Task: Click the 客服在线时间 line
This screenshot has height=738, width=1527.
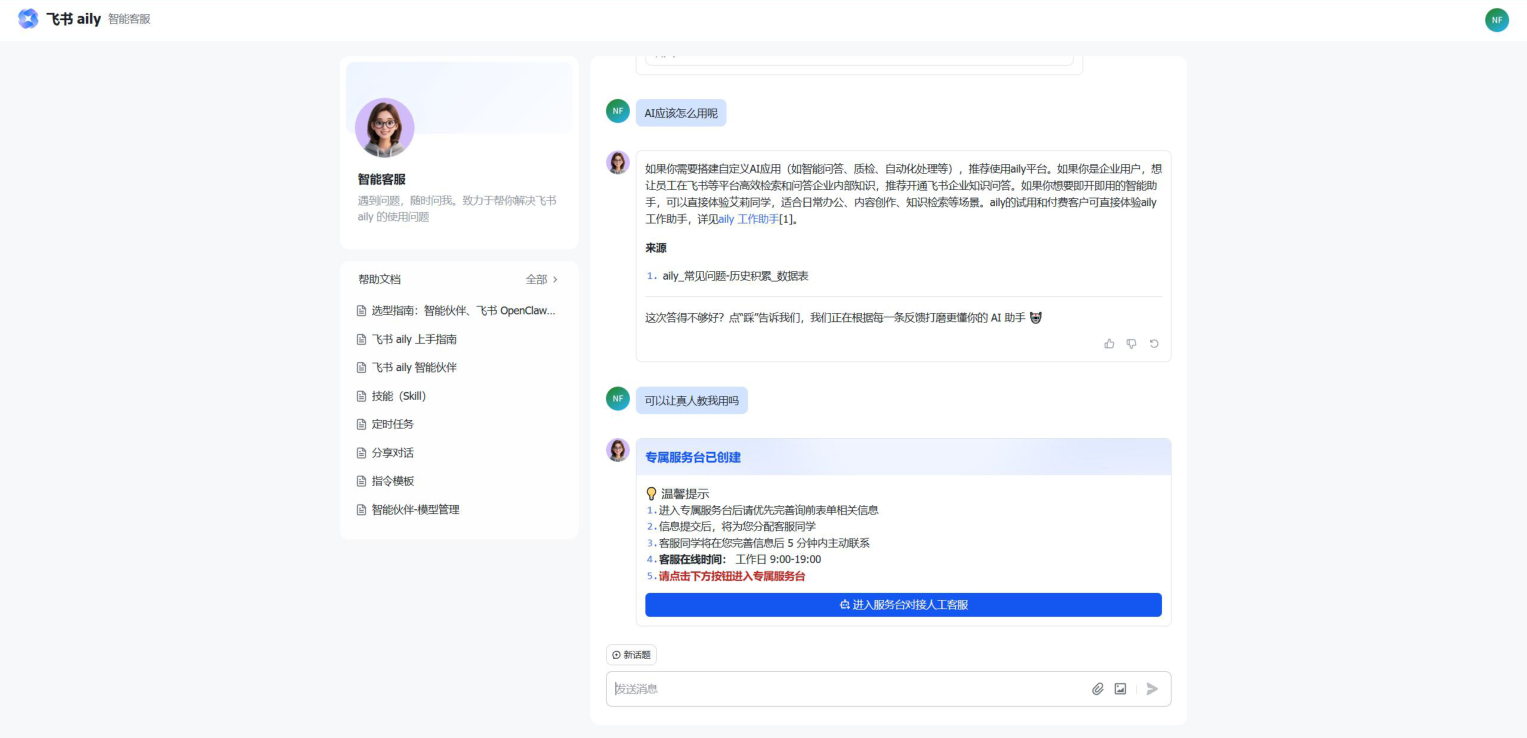Action: (x=740, y=560)
